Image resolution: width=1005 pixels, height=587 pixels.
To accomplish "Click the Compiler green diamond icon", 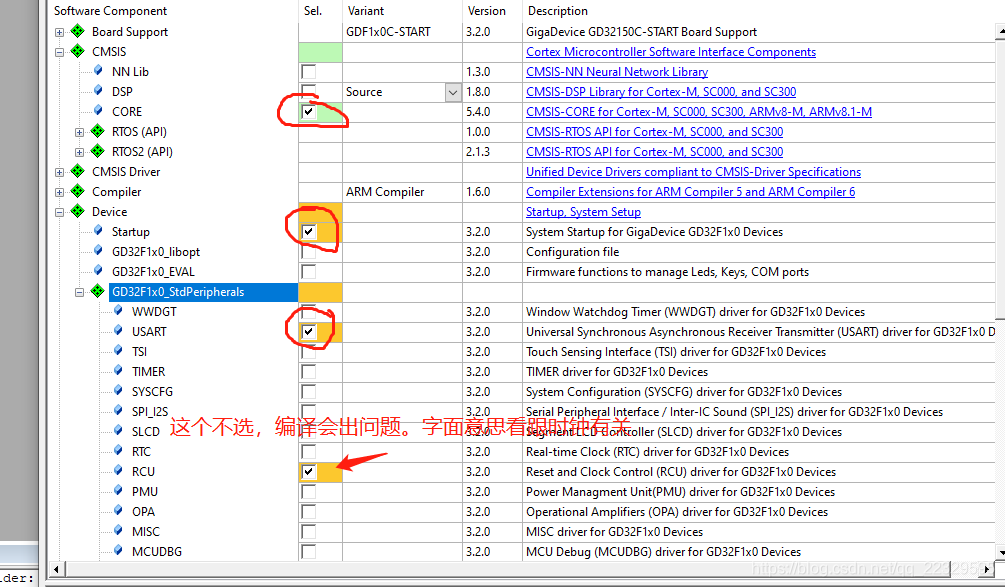I will point(78,190).
